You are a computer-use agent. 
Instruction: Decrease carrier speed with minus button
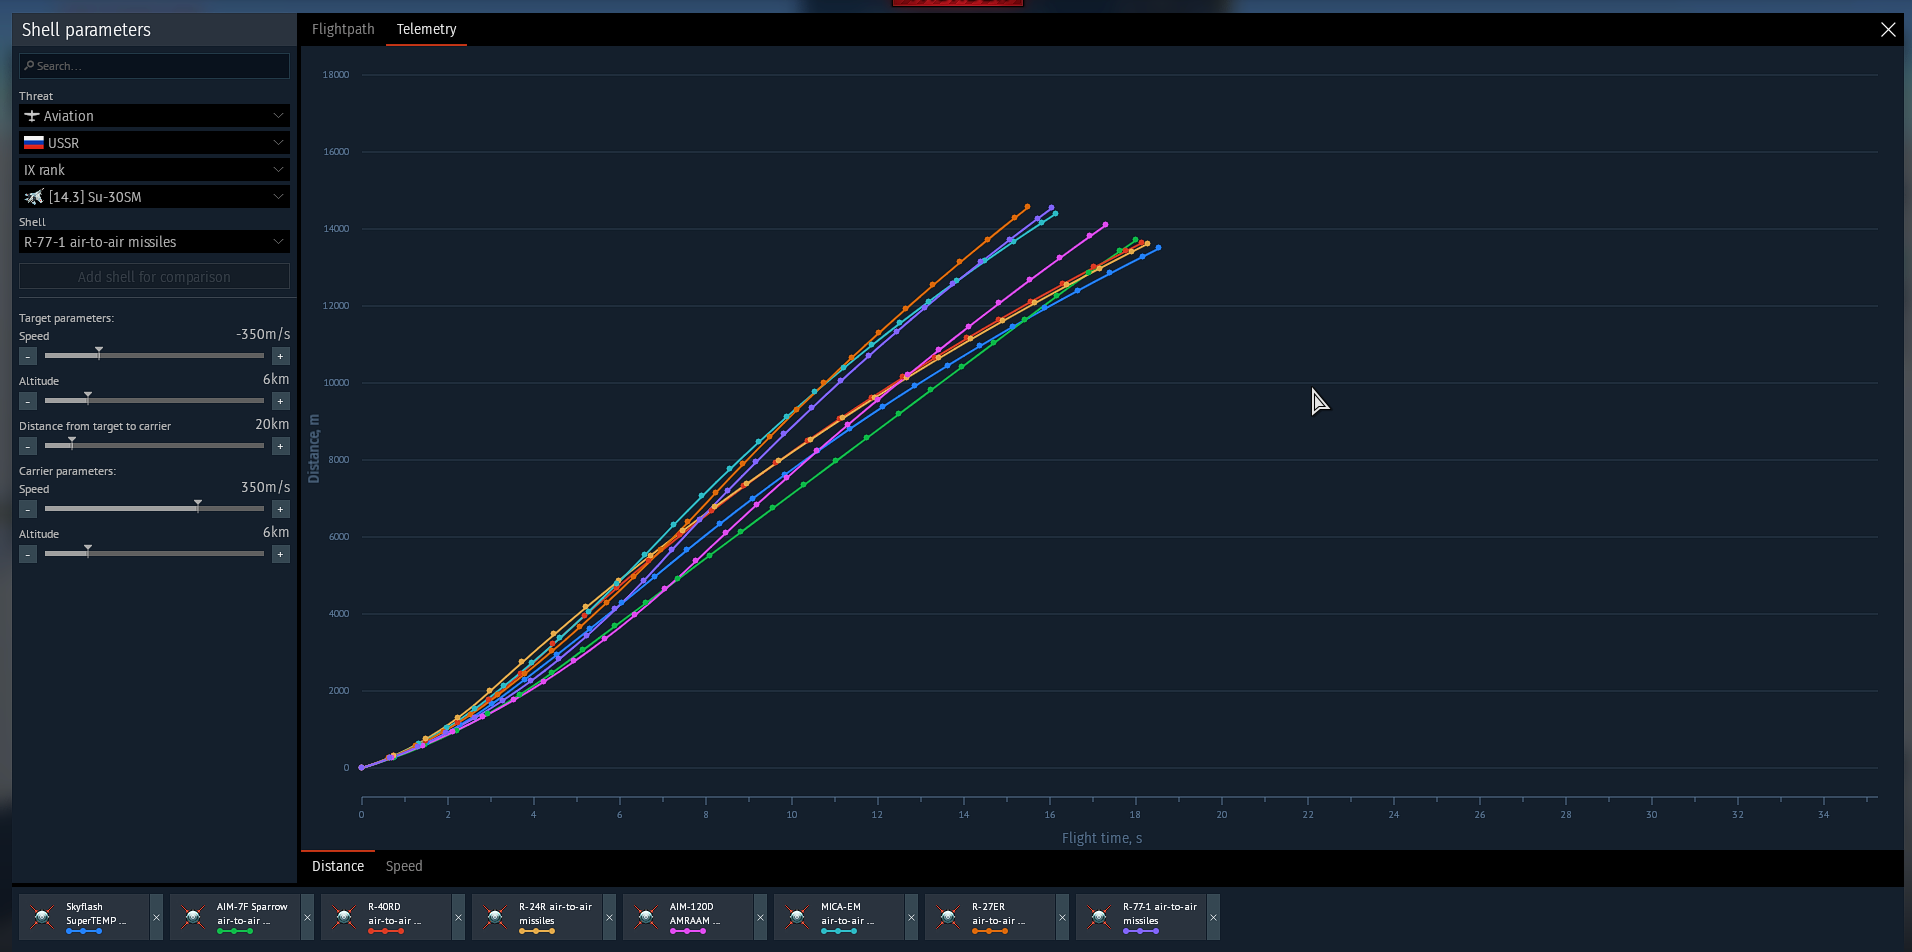[28, 509]
